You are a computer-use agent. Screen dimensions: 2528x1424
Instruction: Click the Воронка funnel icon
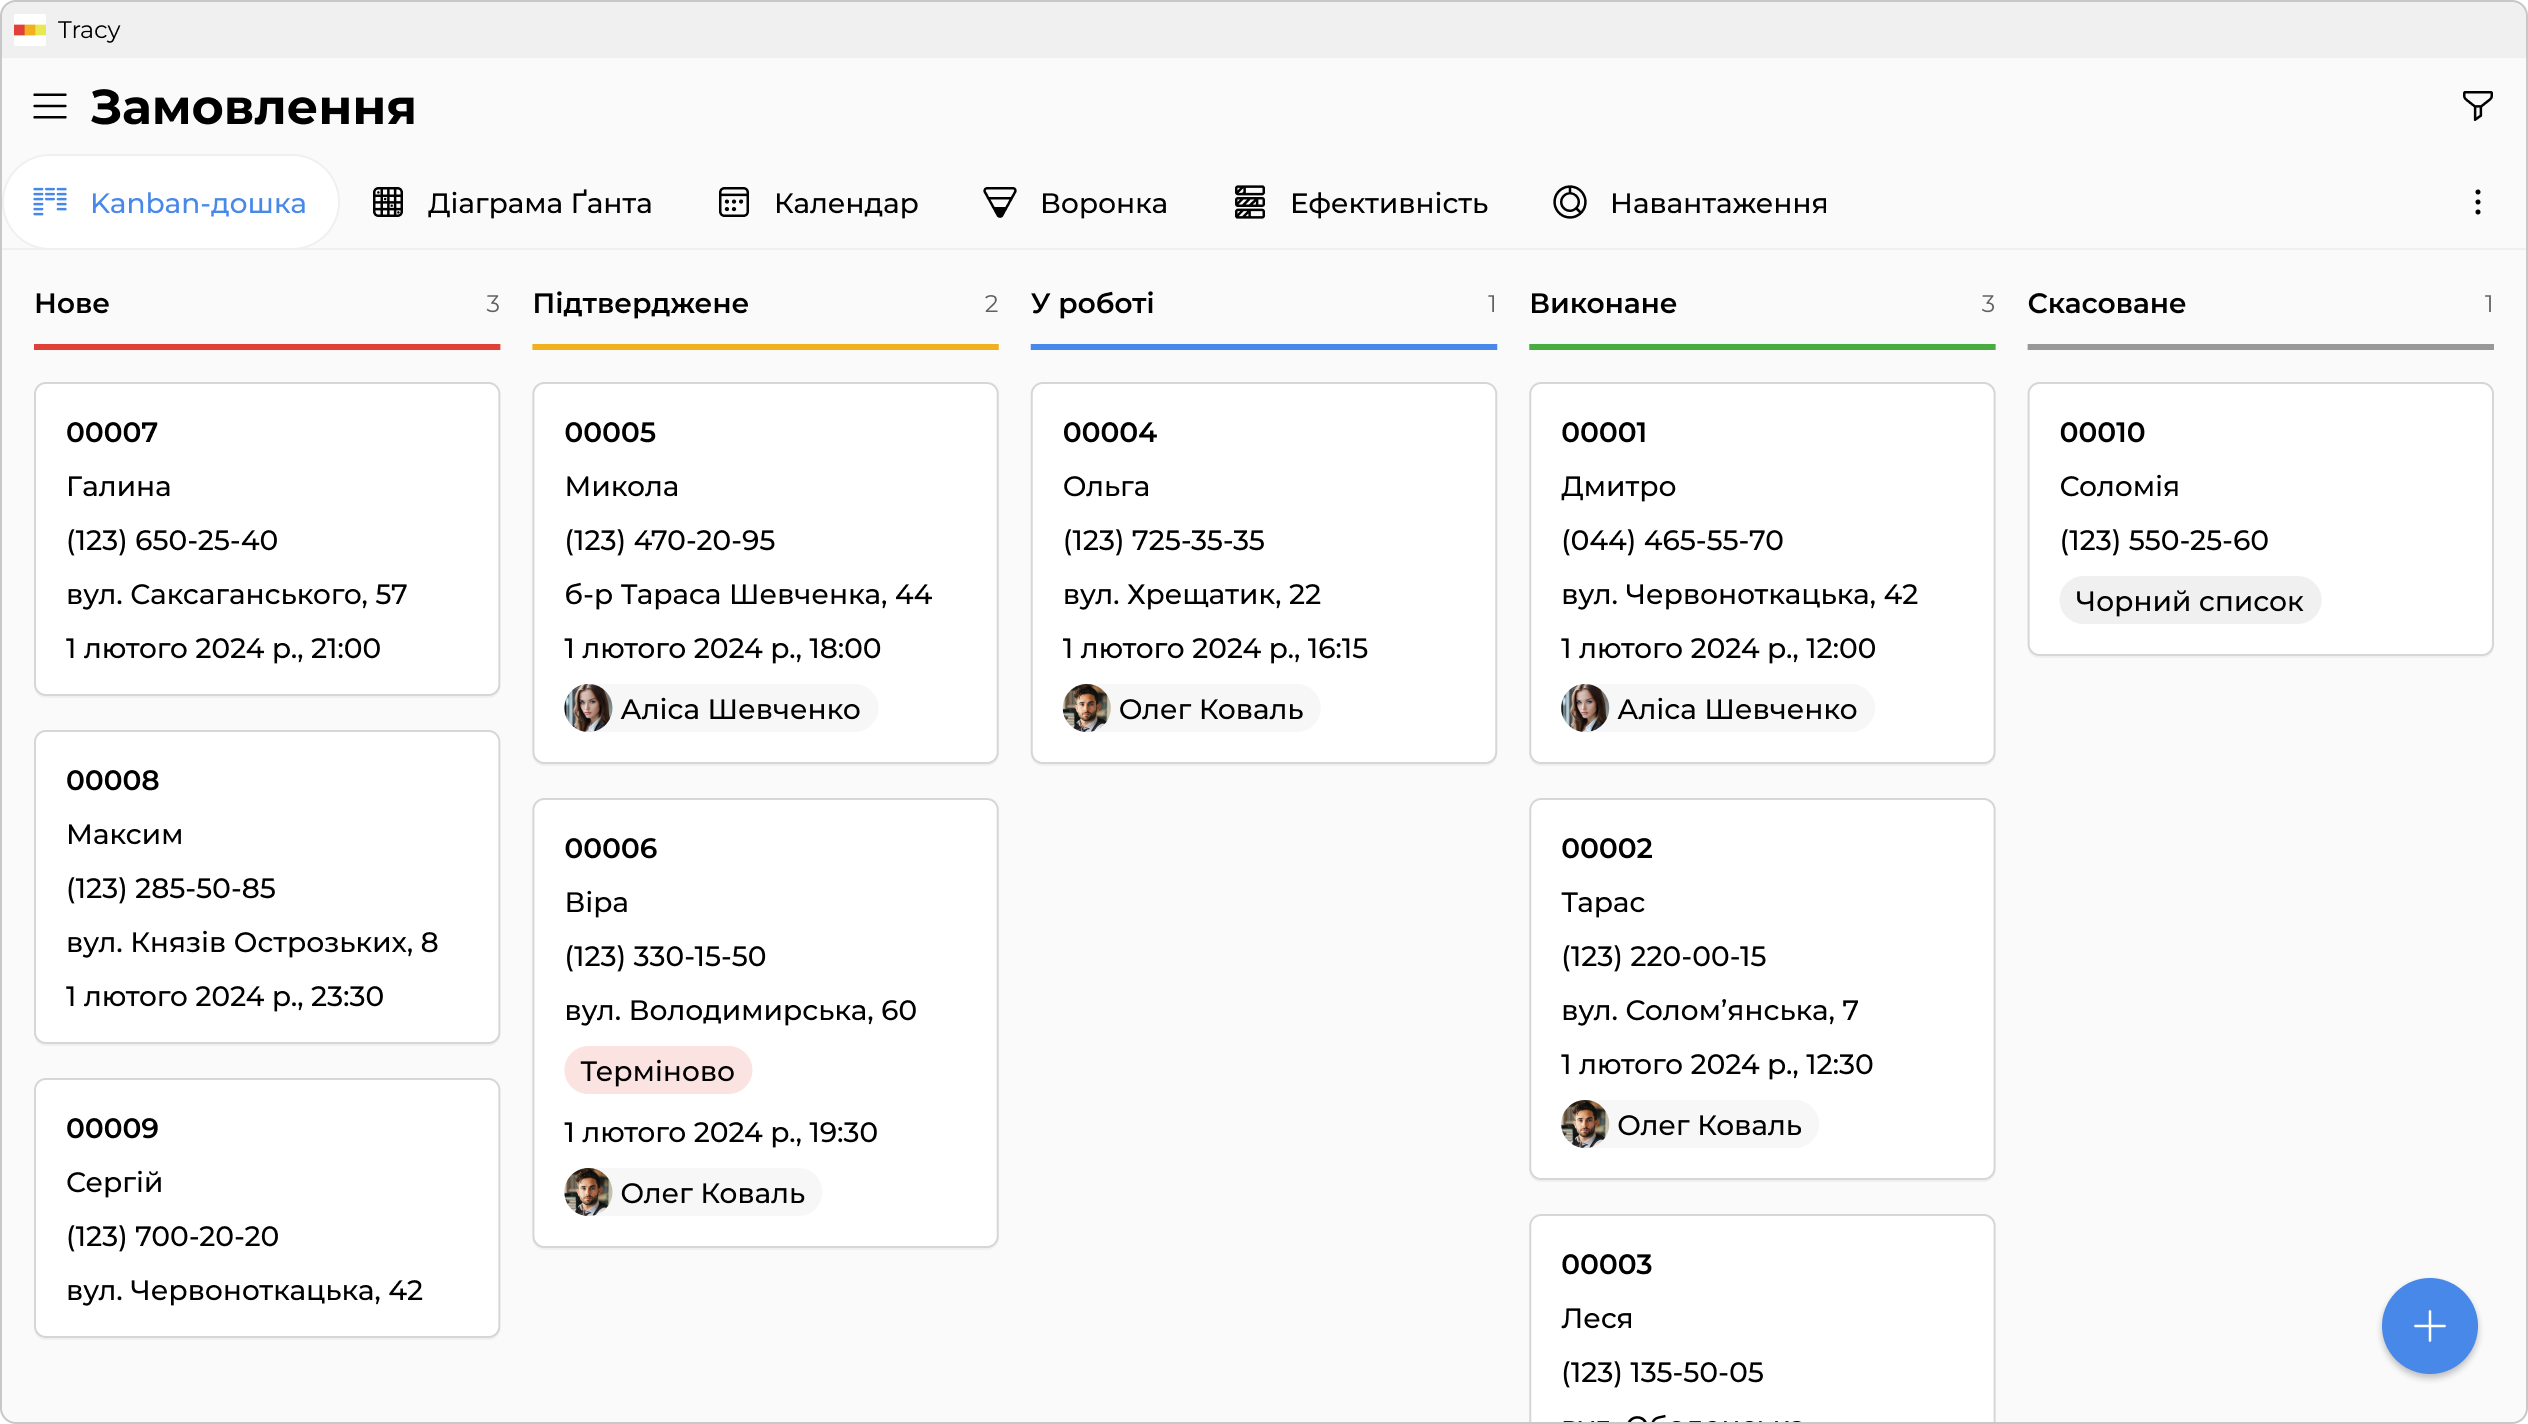(x=1000, y=203)
